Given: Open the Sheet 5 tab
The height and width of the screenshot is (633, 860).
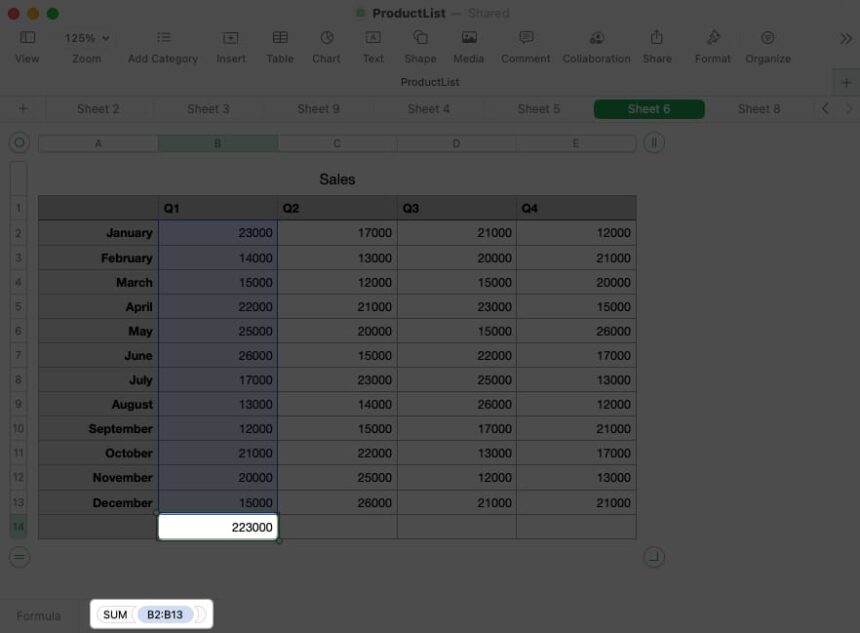Looking at the screenshot, I should coord(538,108).
